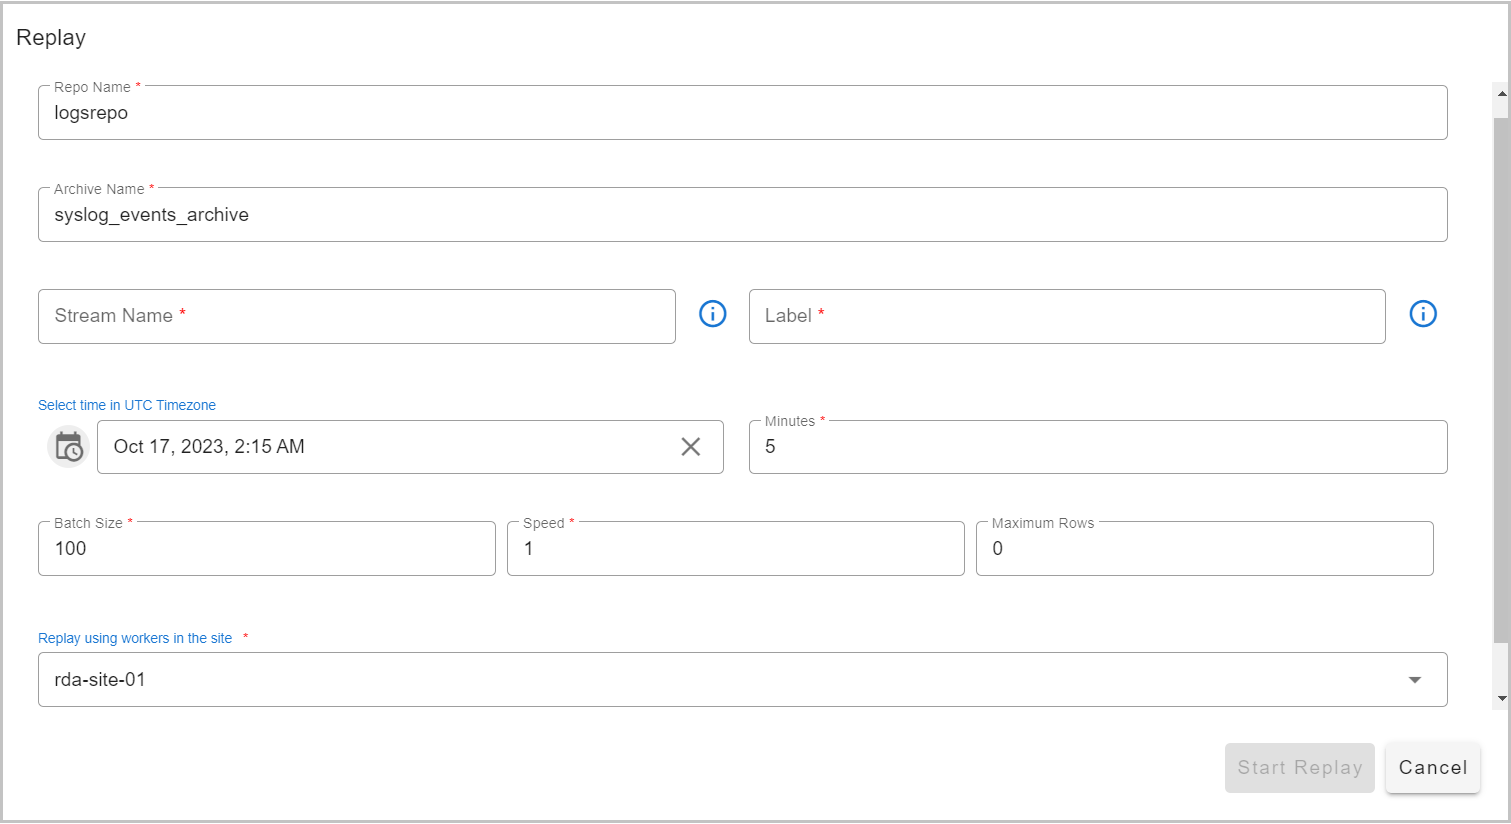Click the Replay dialog title
The width and height of the screenshot is (1511, 824).
[51, 37]
